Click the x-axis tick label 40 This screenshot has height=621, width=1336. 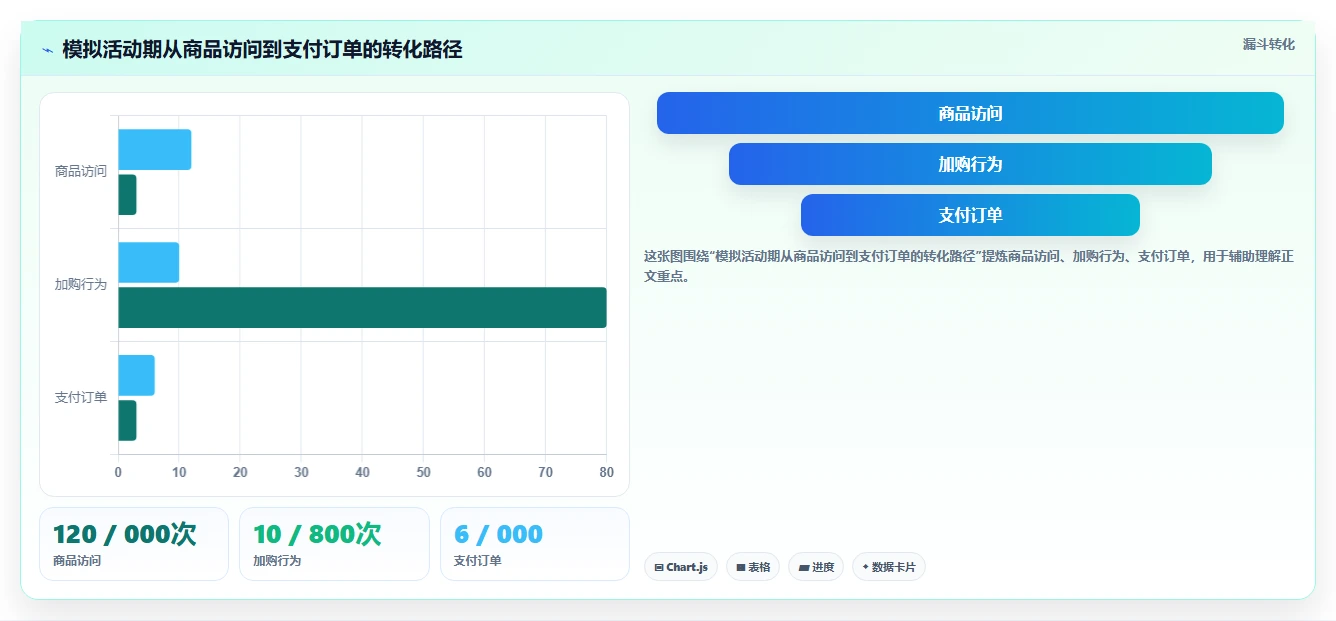coord(362,472)
